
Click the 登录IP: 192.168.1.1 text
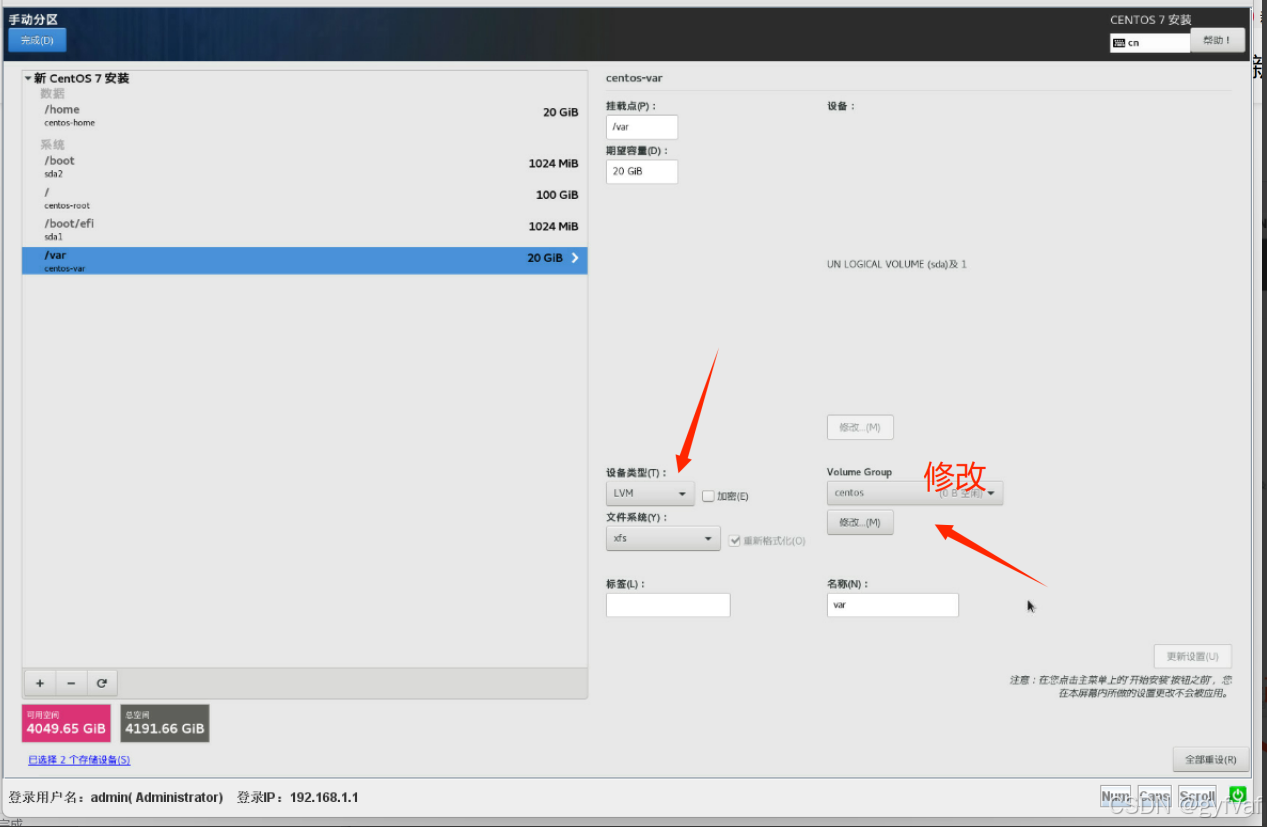click(297, 797)
